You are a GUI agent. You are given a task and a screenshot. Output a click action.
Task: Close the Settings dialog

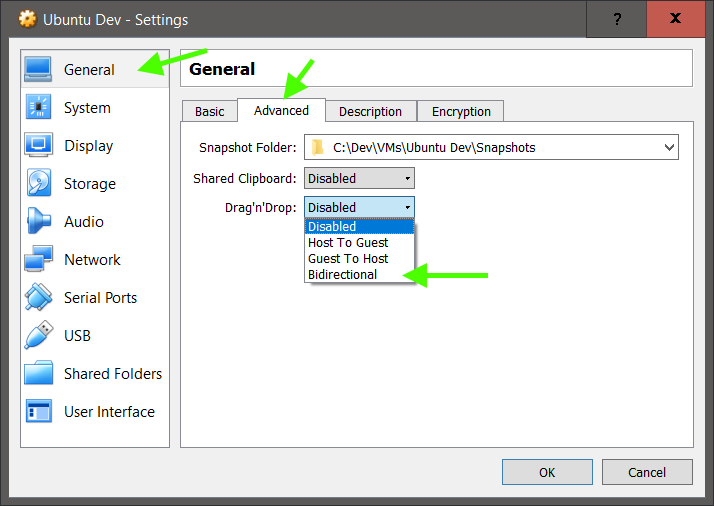coord(676,19)
